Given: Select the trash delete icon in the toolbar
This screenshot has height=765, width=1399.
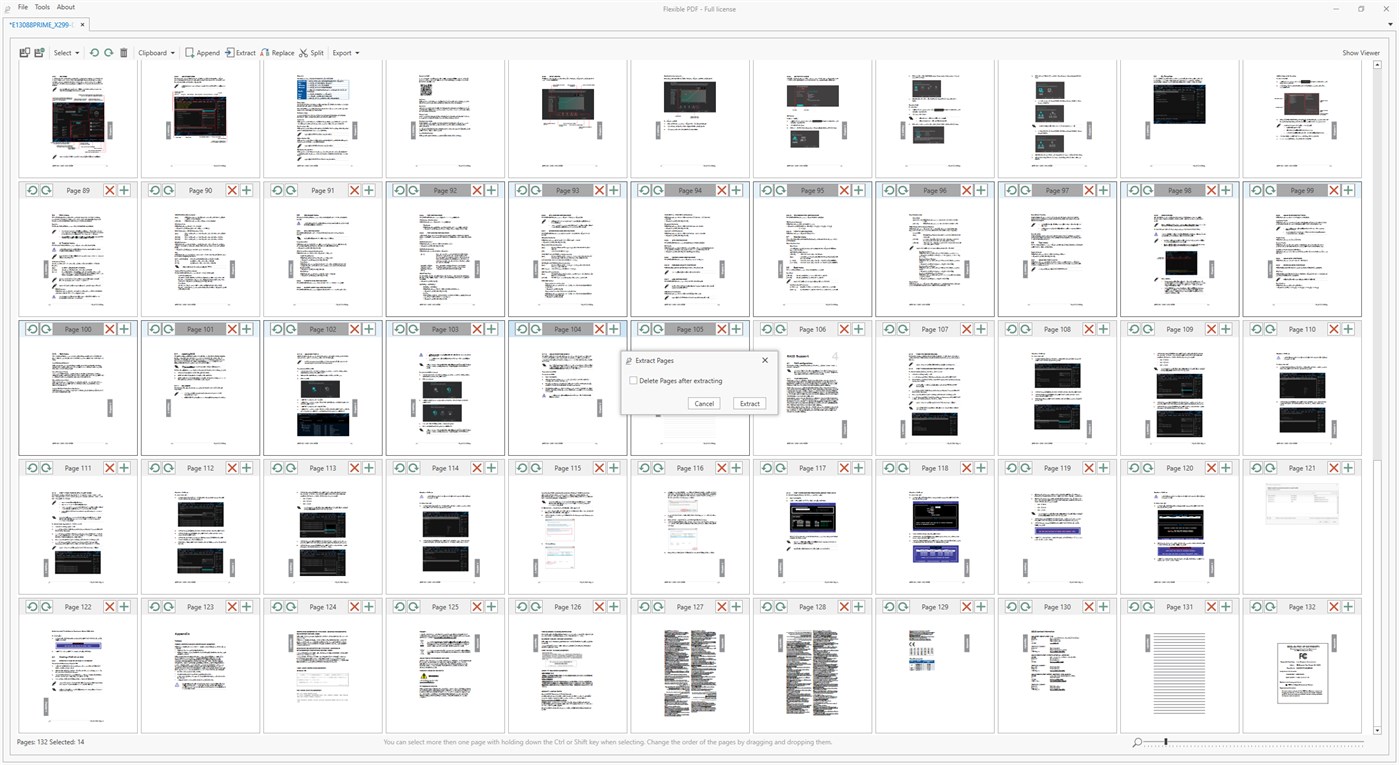Looking at the screenshot, I should pos(124,53).
